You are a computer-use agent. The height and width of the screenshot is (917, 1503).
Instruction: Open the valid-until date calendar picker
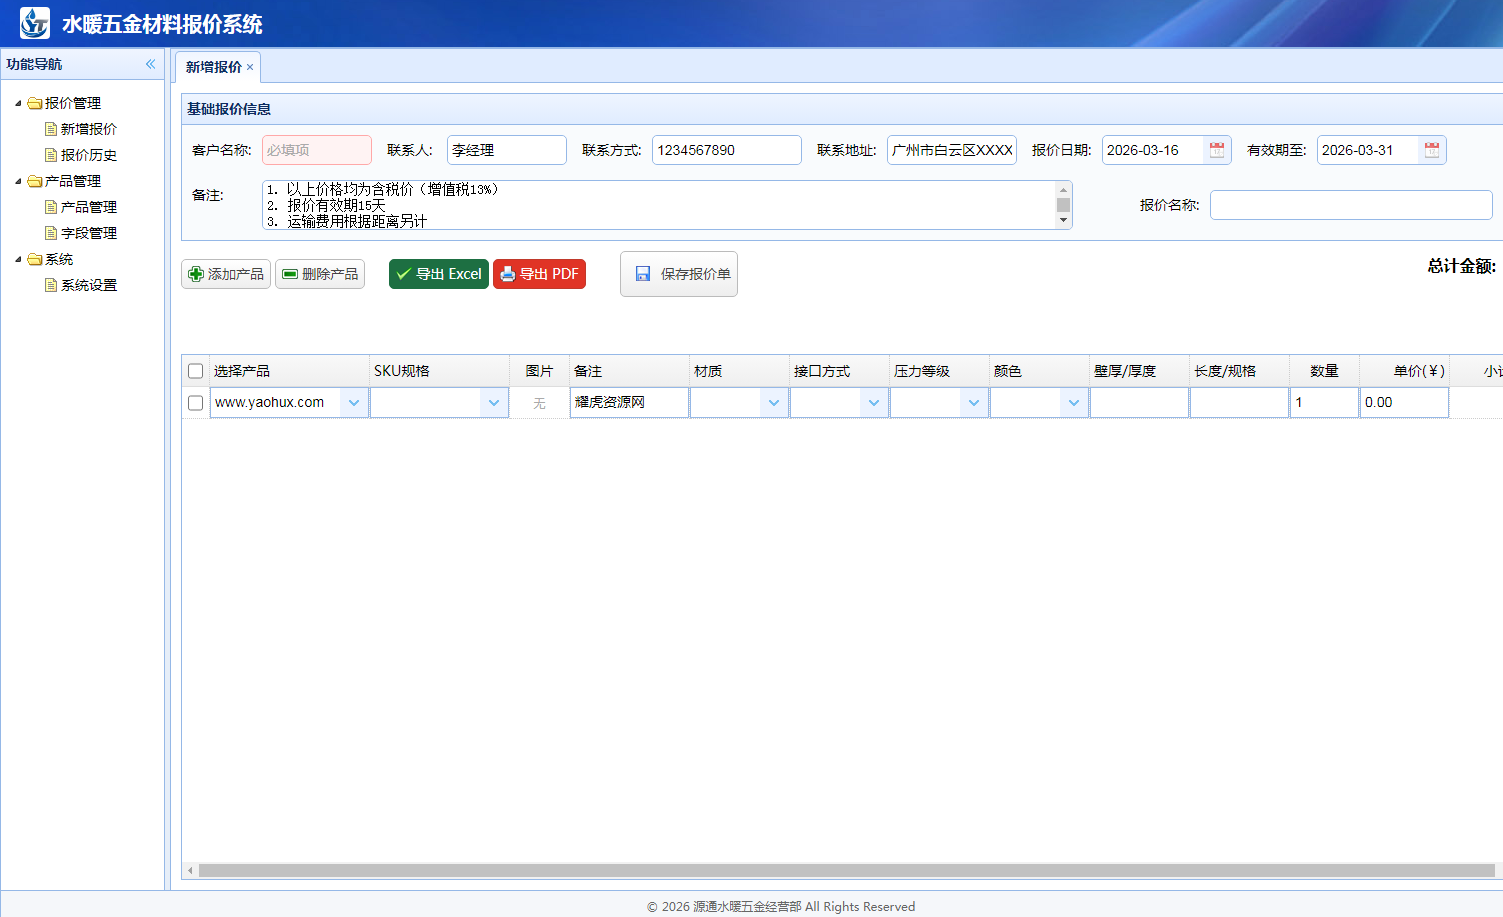pos(1431,150)
